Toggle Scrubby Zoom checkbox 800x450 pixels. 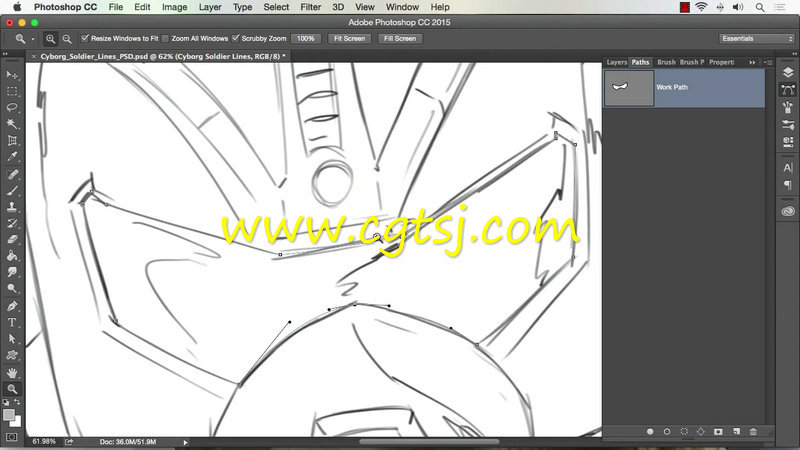click(x=235, y=38)
